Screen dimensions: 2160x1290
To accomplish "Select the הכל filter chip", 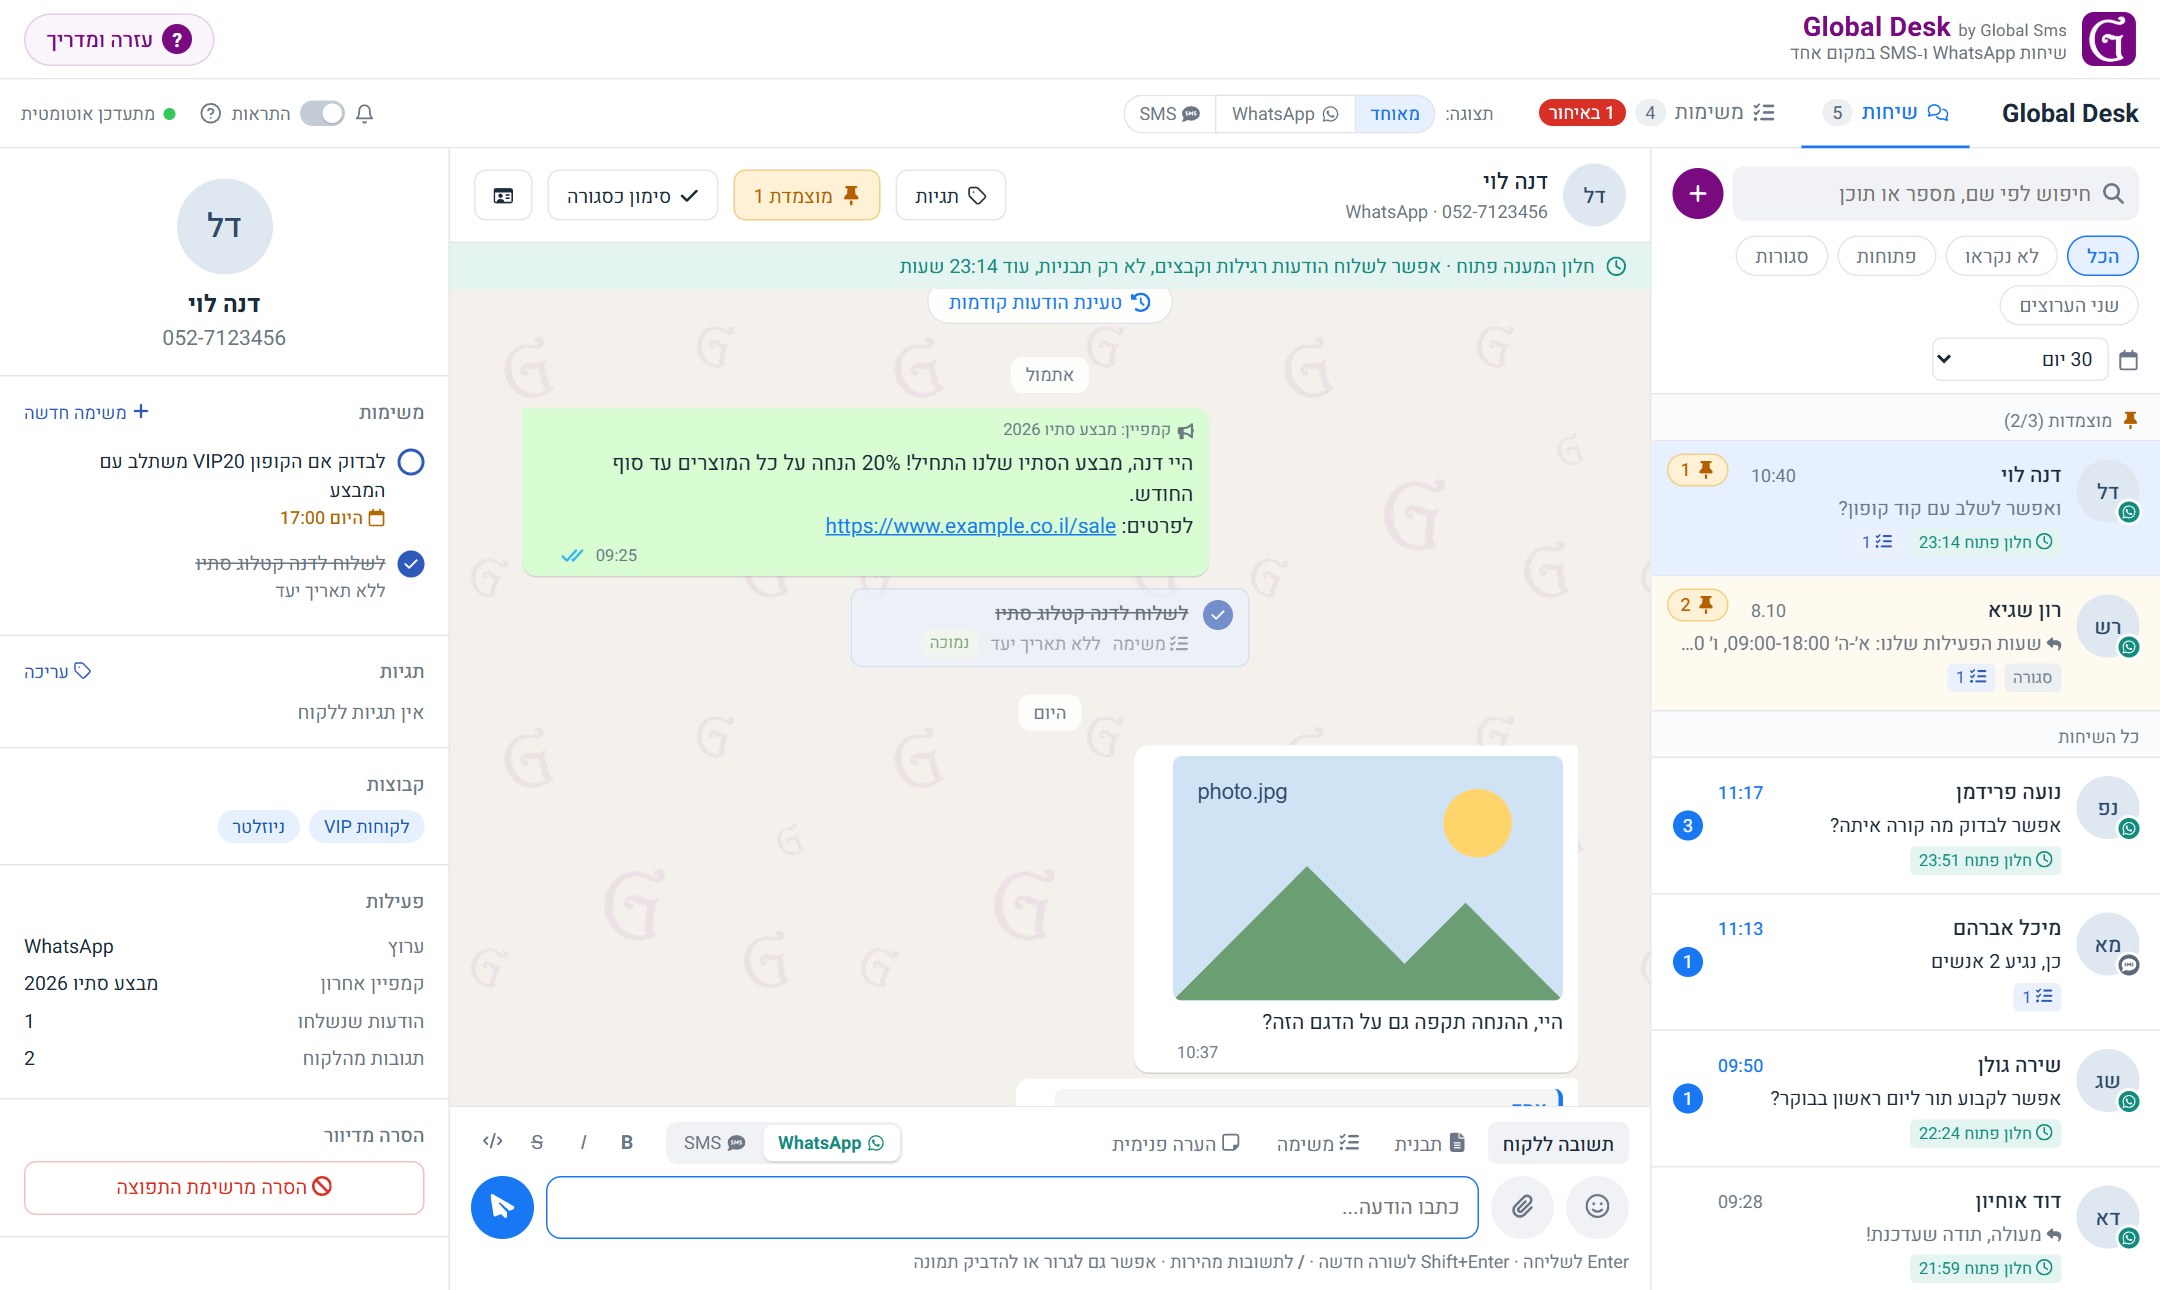I will click(x=2102, y=257).
